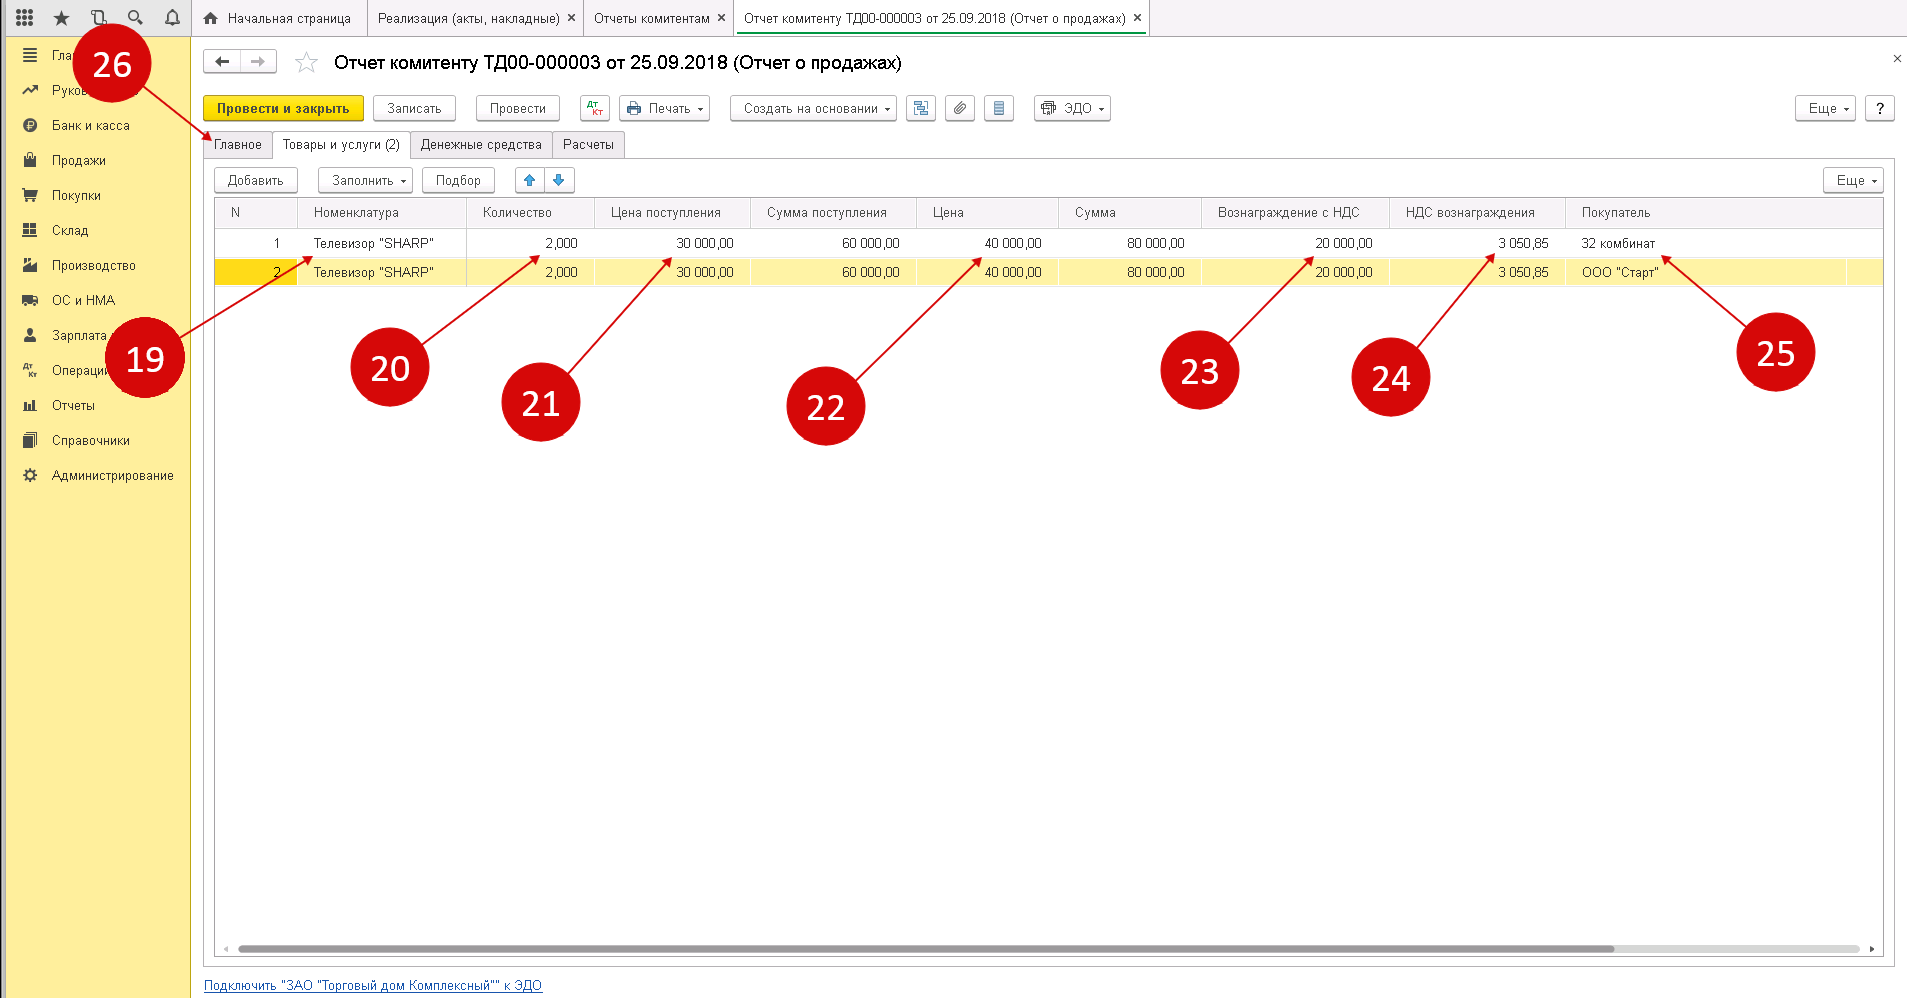Open the notifications bell icon

point(172,18)
